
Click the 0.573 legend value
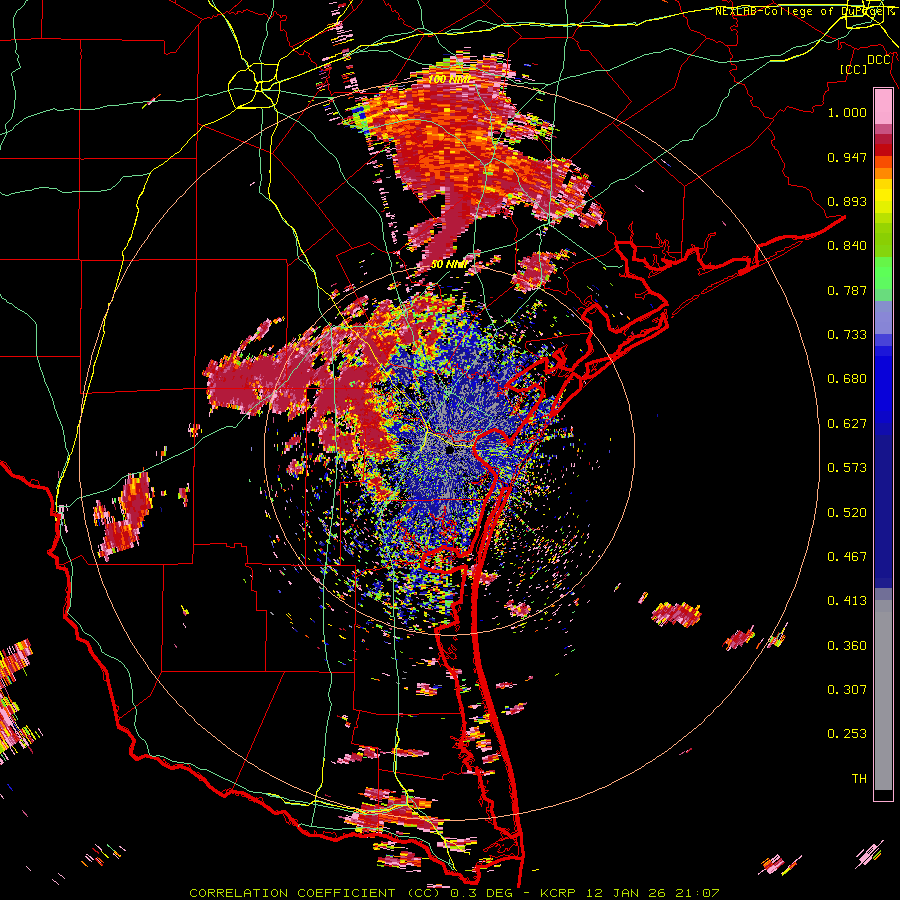click(x=847, y=468)
